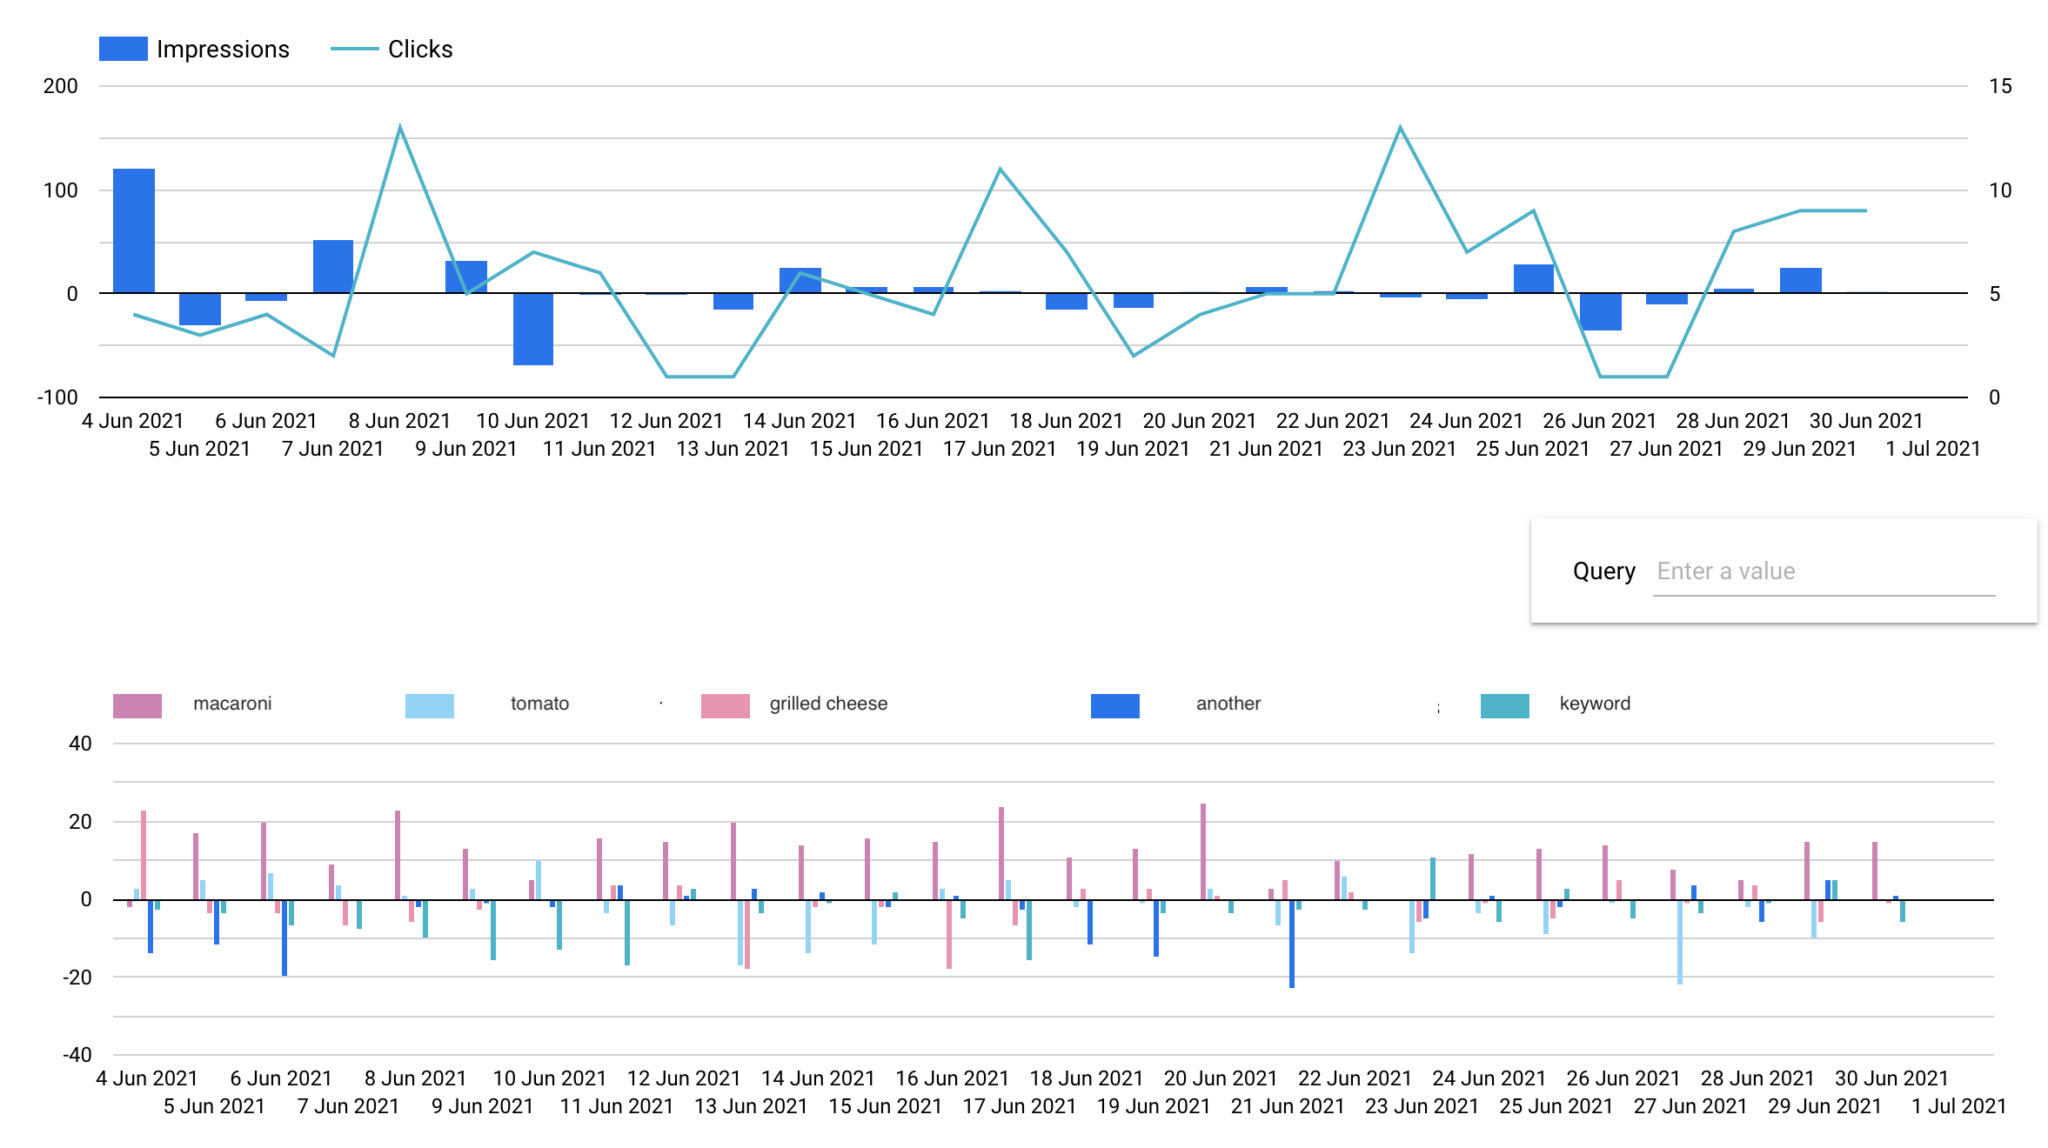This screenshot has width=2048, height=1148.
Task: Select the tomato legend label
Action: pos(539,704)
